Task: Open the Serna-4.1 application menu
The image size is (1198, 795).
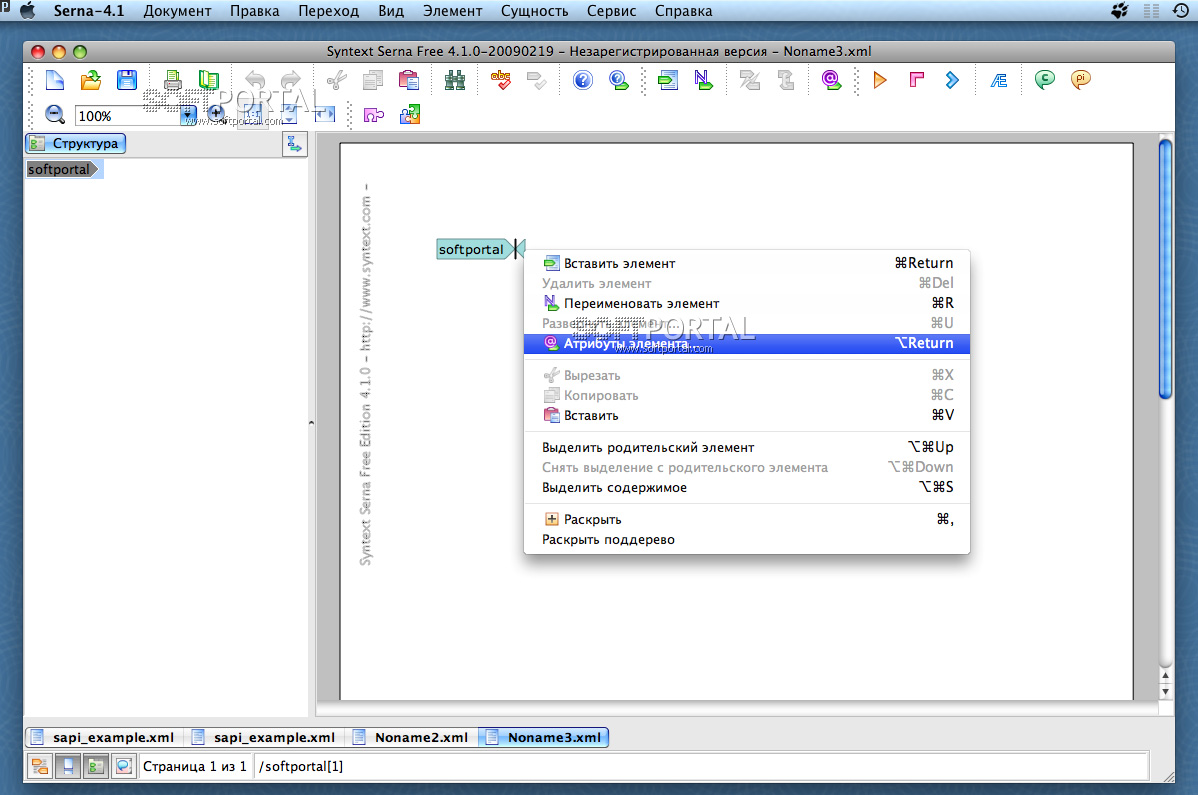Action: pyautogui.click(x=89, y=11)
